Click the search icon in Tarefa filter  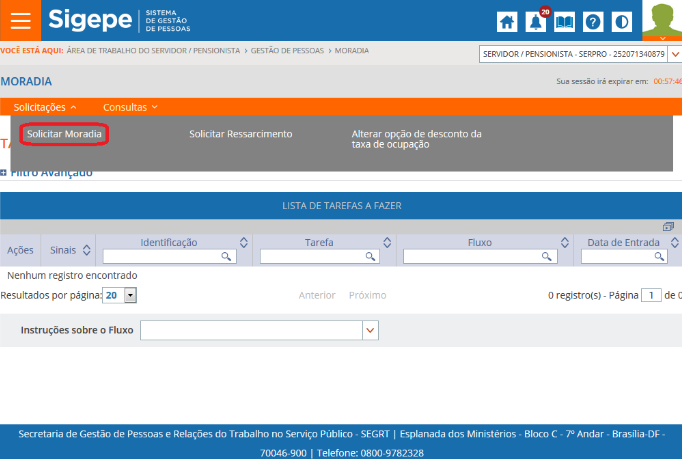371,257
